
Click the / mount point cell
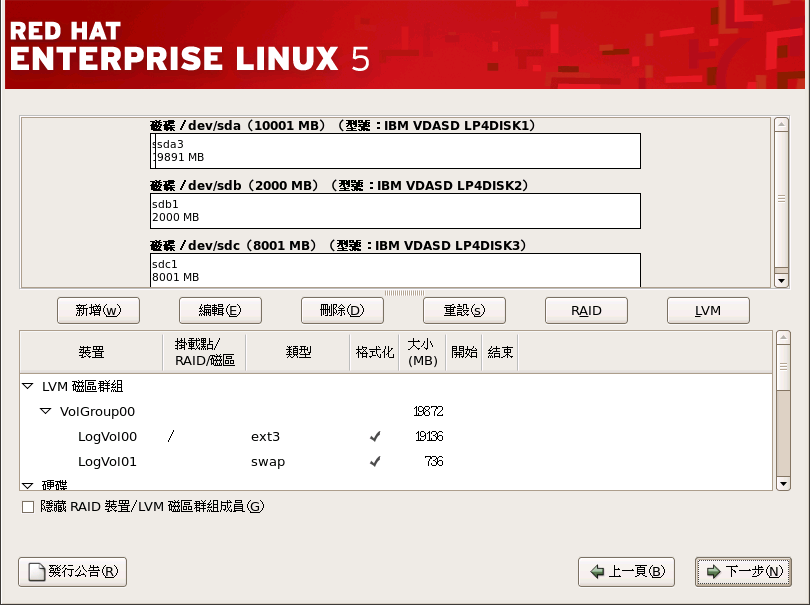(x=171, y=437)
